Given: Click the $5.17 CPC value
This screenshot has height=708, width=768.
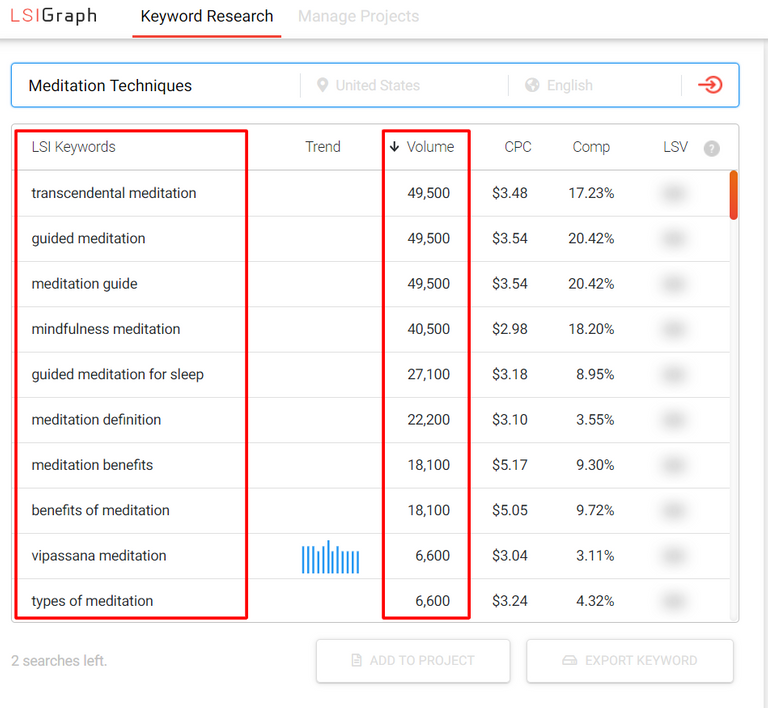Looking at the screenshot, I should coord(510,465).
